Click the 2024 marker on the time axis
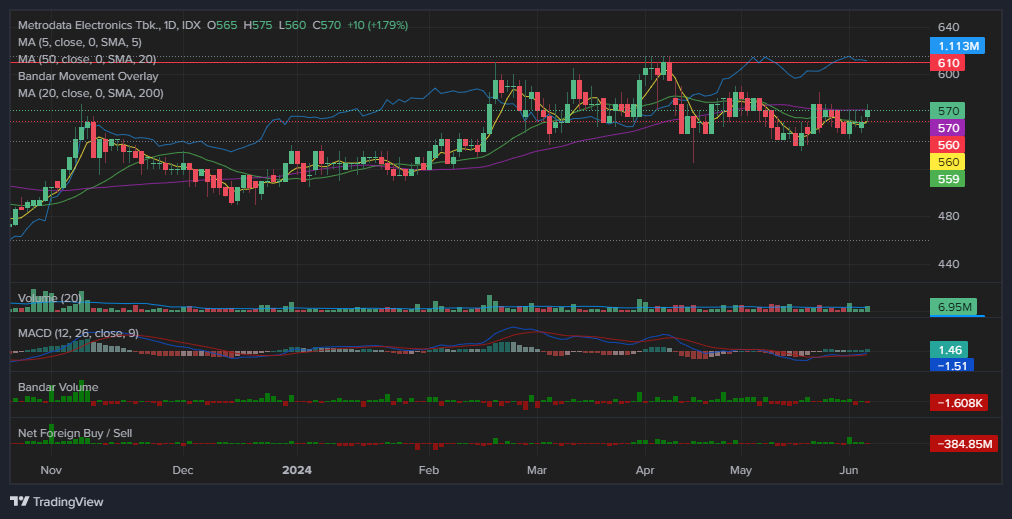This screenshot has height=519, width=1012. pyautogui.click(x=297, y=469)
